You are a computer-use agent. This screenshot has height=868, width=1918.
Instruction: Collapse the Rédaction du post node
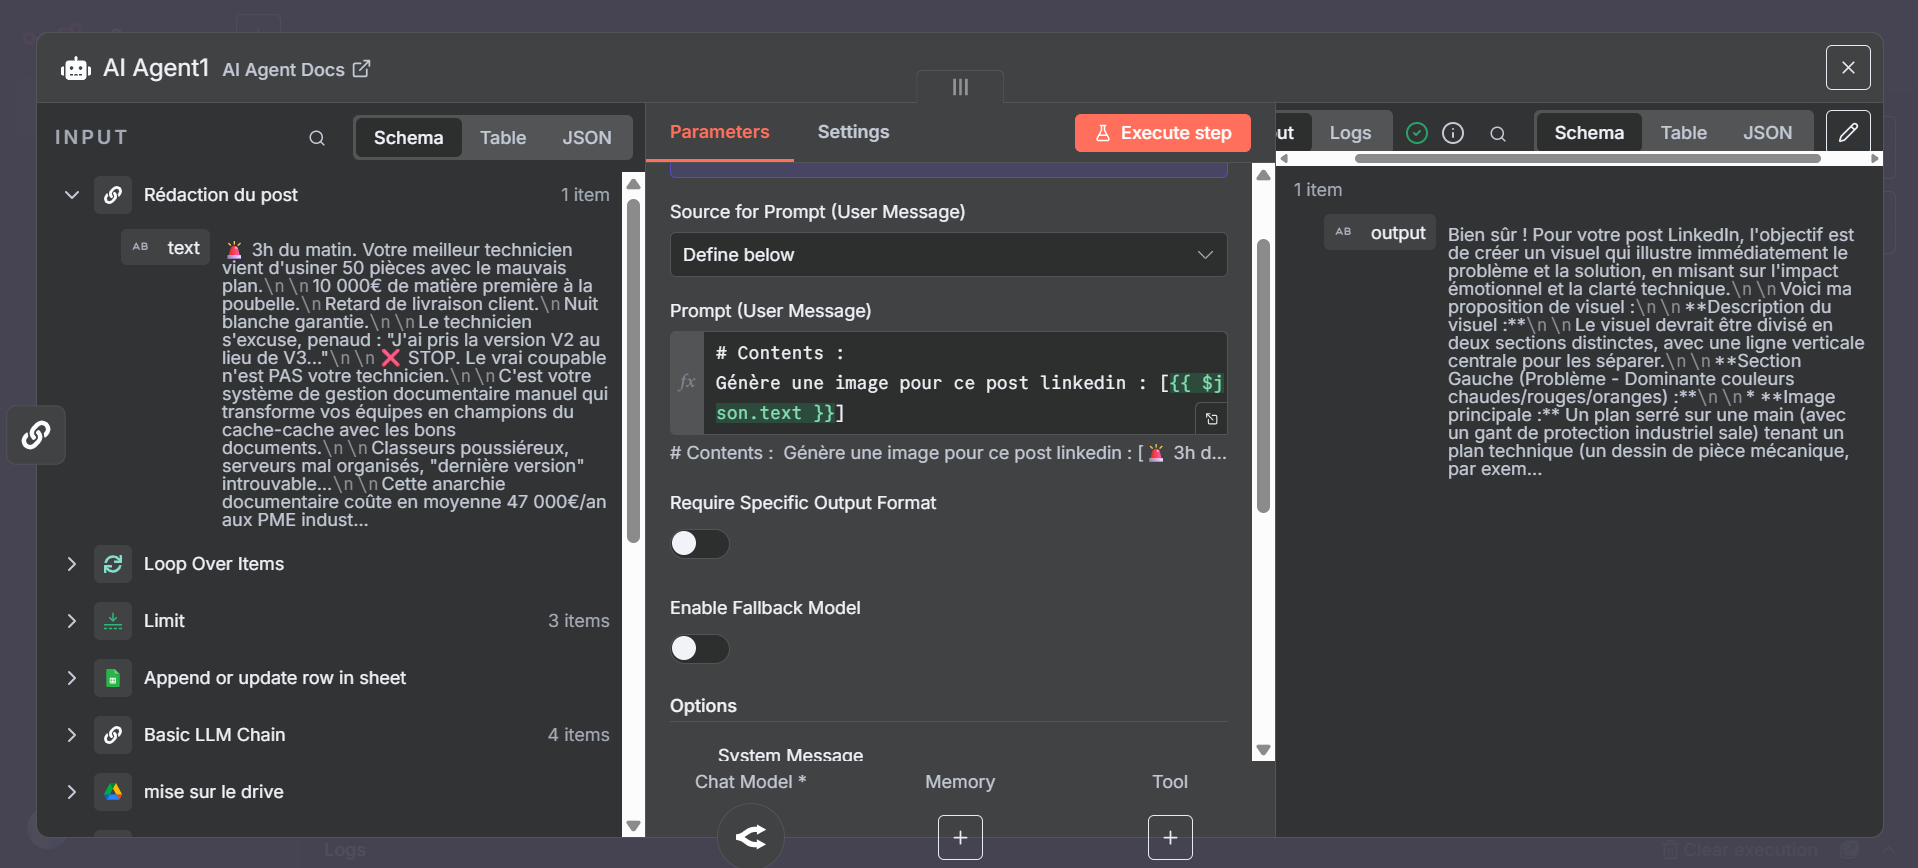click(72, 195)
